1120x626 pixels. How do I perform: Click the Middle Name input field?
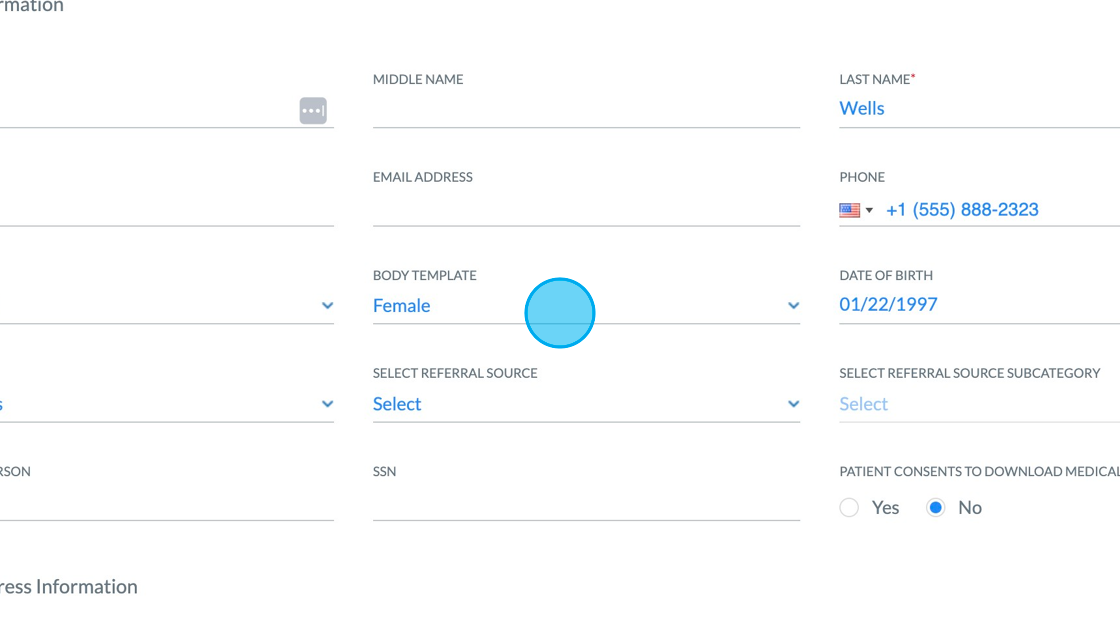[585, 109]
